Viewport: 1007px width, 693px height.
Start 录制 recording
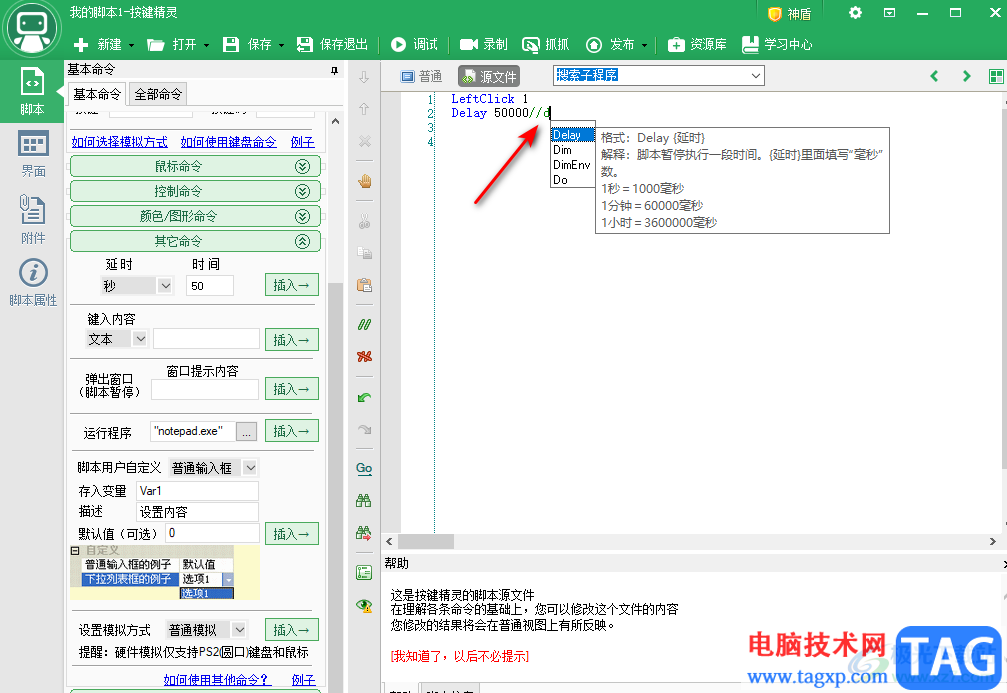tap(484, 44)
